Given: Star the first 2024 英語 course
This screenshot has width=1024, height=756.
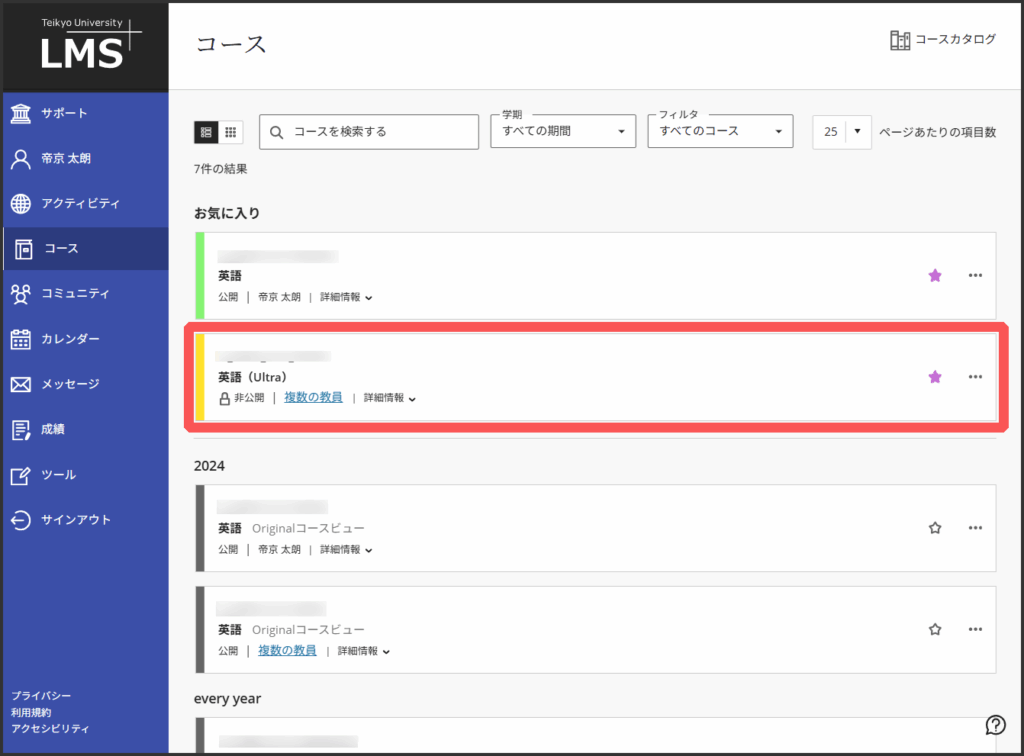Looking at the screenshot, I should click(935, 528).
